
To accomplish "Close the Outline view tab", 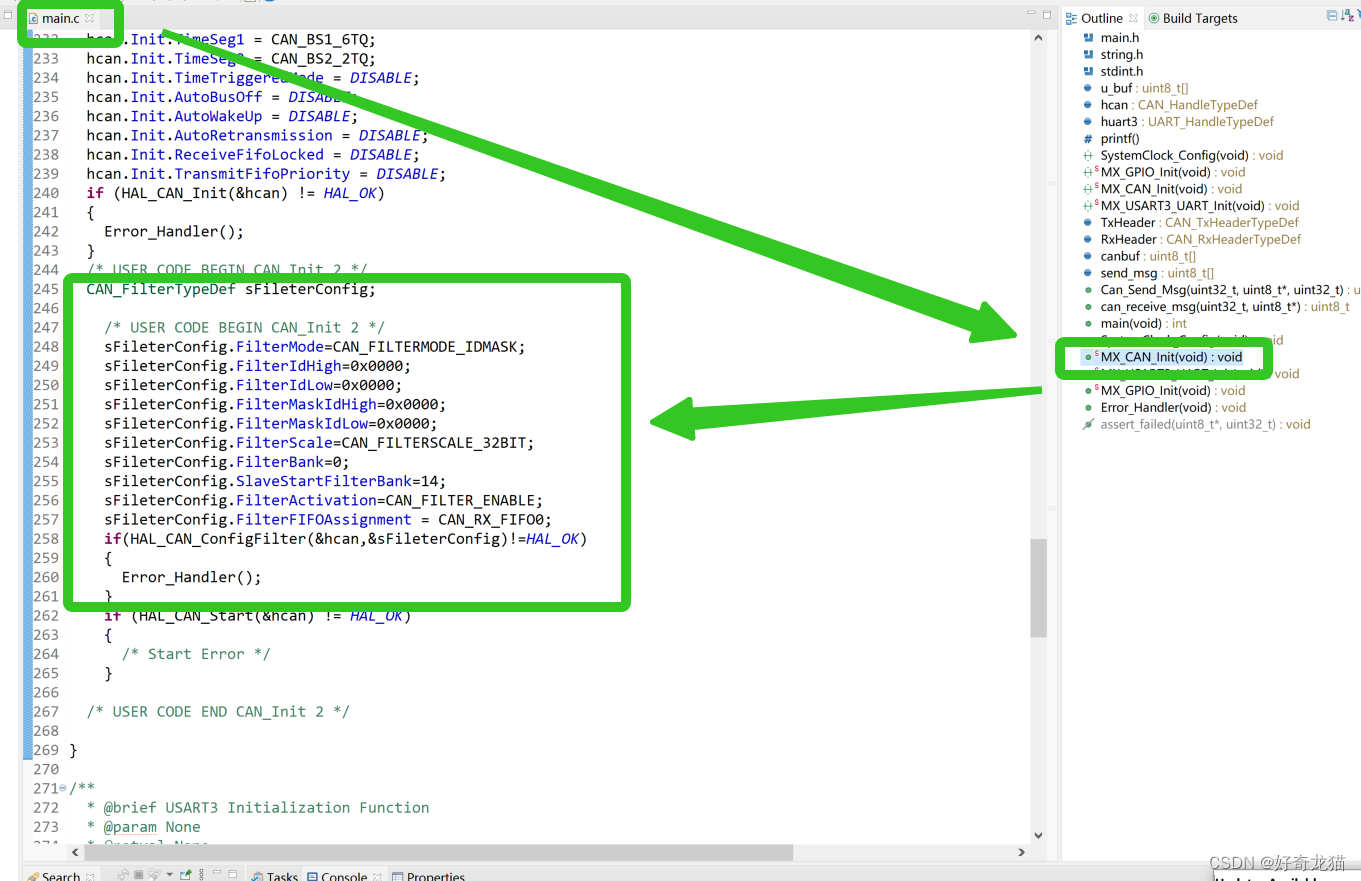I will click(1133, 18).
